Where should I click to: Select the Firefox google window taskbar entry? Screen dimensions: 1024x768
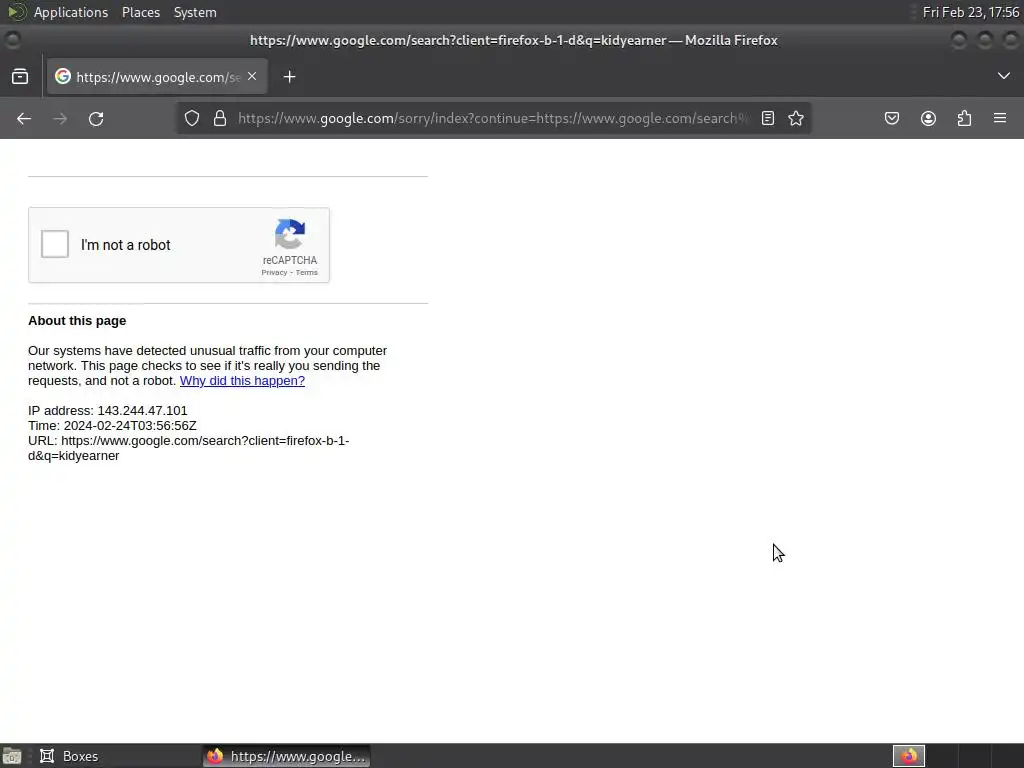286,756
